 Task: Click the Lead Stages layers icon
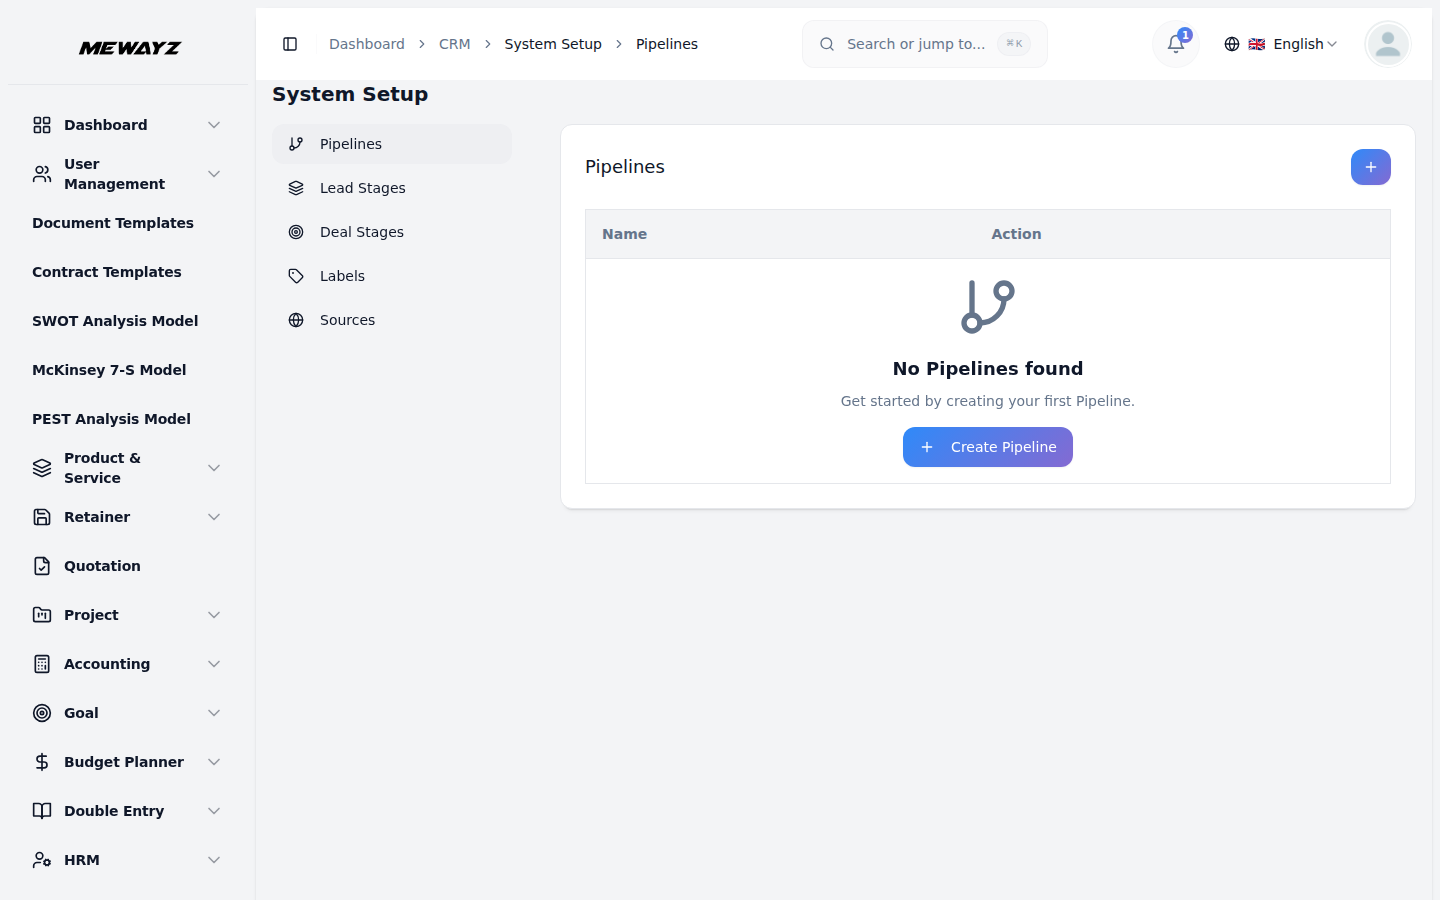(295, 187)
